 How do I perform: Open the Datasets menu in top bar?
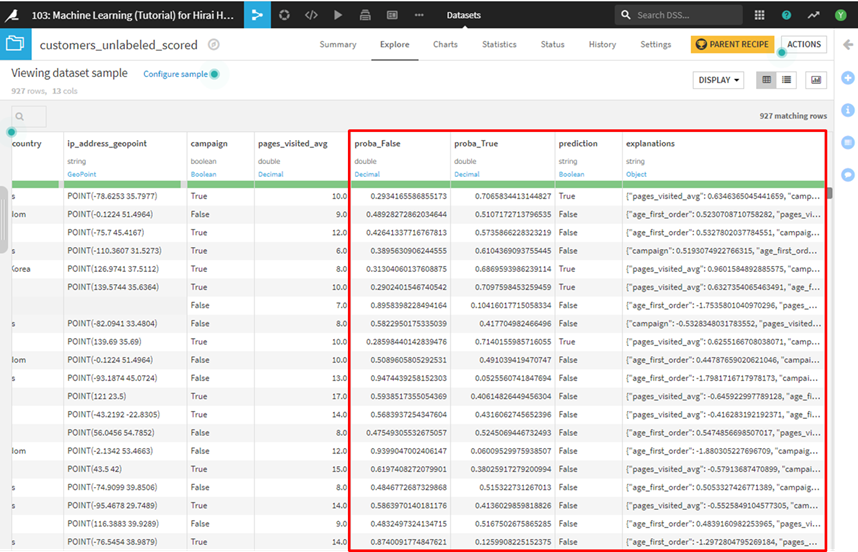coord(463,15)
